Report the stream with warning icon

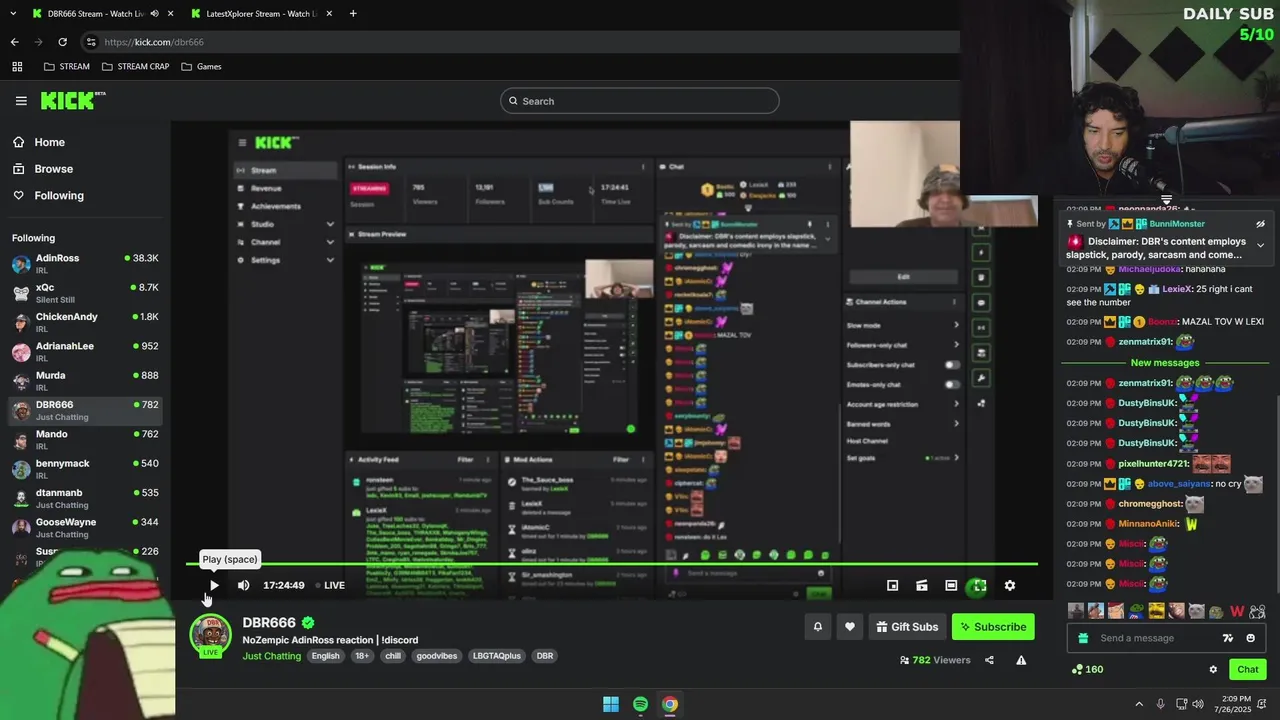click(x=1021, y=660)
